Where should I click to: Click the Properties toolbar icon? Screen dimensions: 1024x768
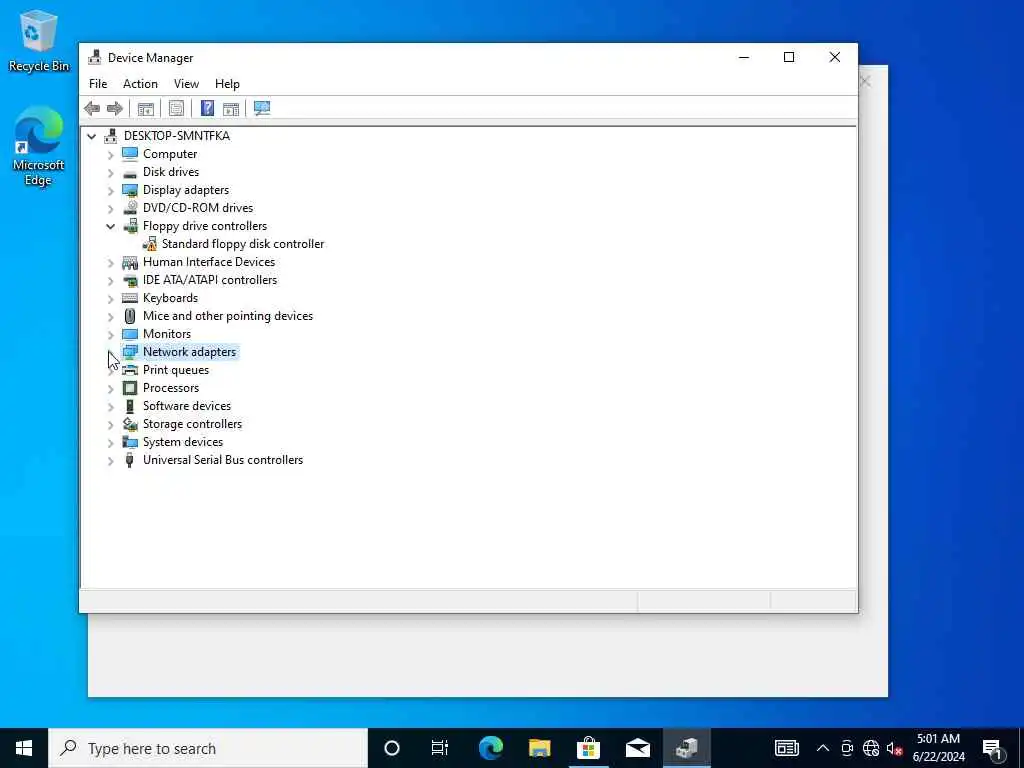tap(176, 108)
